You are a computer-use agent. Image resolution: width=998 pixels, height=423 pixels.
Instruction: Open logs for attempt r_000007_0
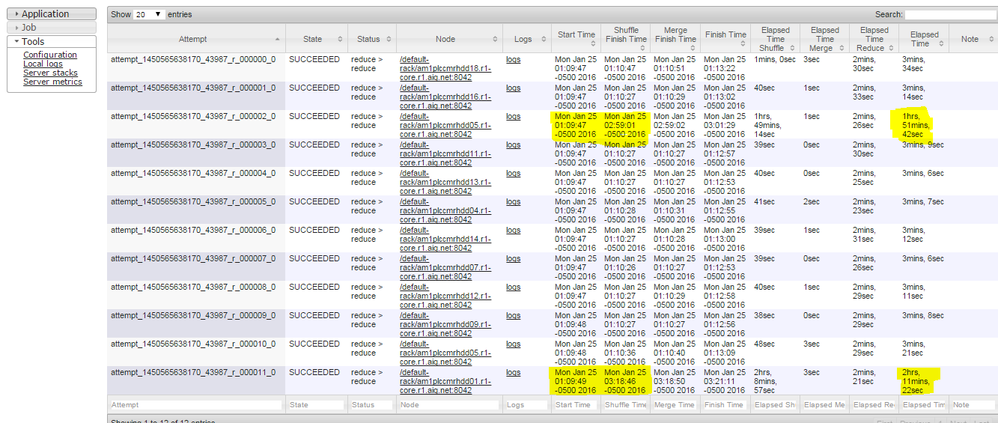click(x=513, y=258)
